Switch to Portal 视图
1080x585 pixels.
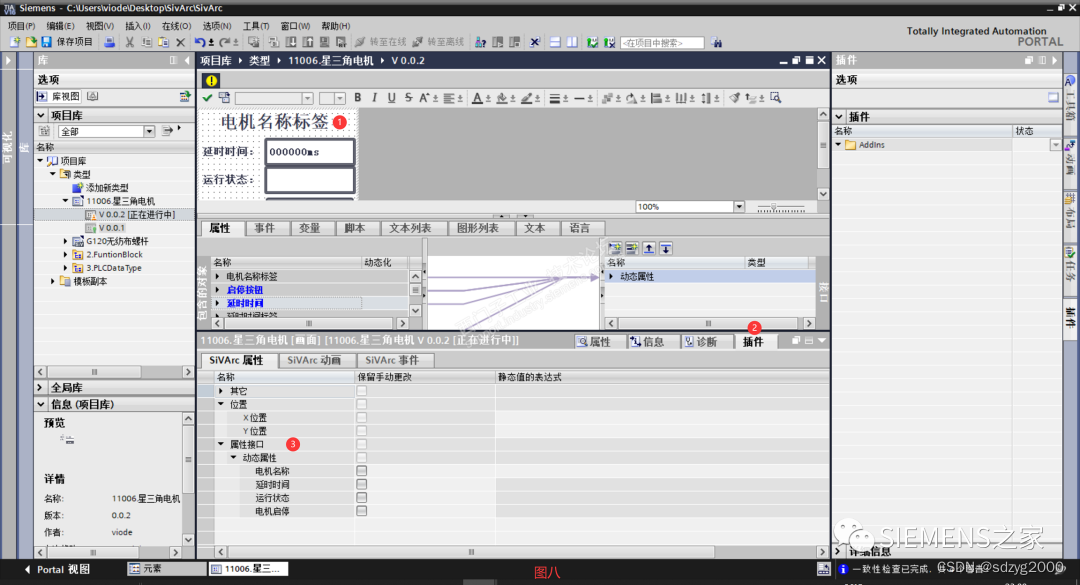[x=58, y=569]
